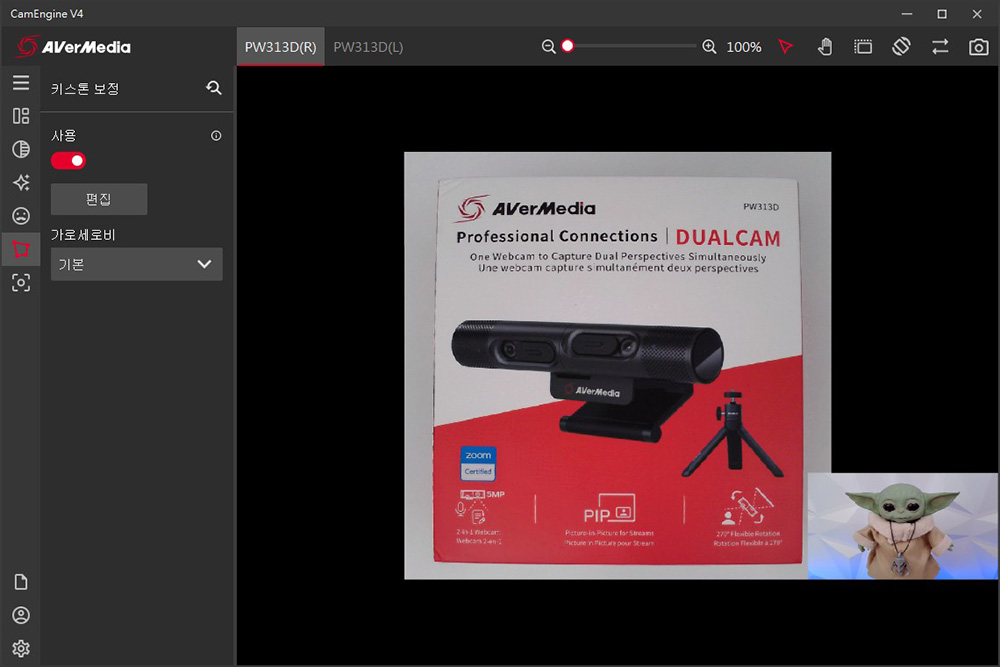
Task: Click the zoom in magnifier icon
Action: point(709,47)
